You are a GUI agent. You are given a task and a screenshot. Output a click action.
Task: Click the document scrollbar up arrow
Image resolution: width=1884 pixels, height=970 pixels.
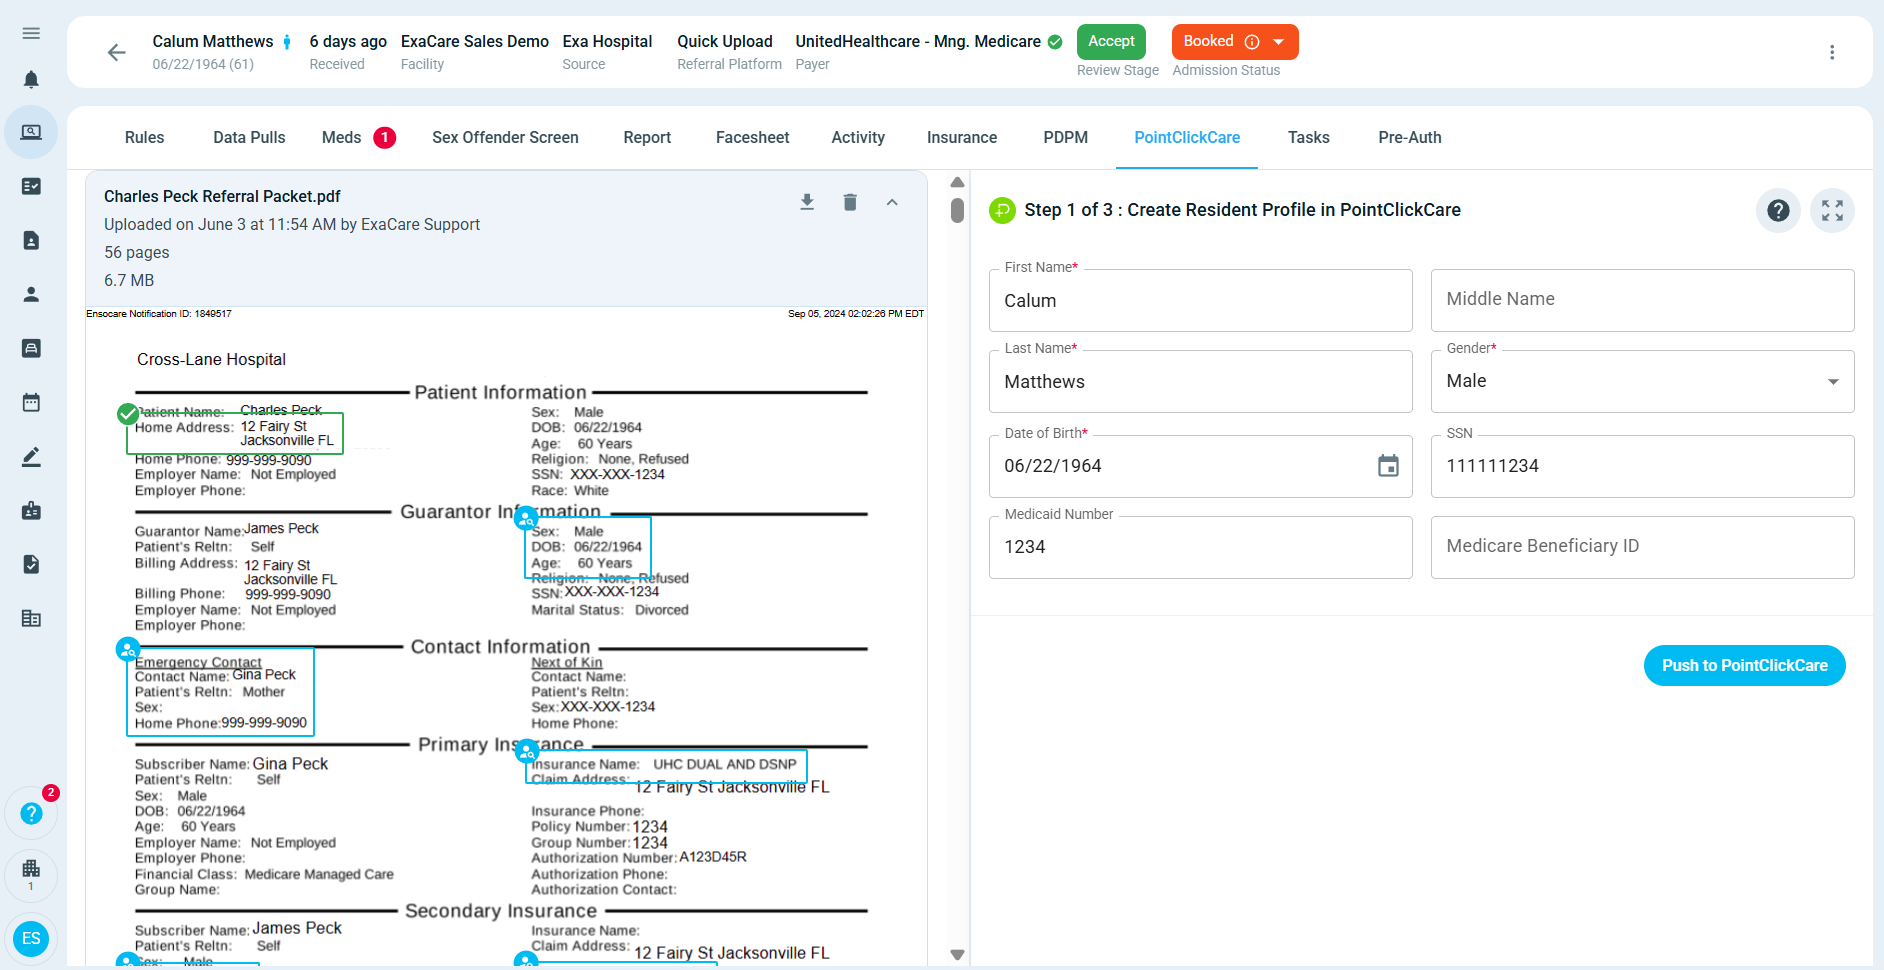[957, 182]
